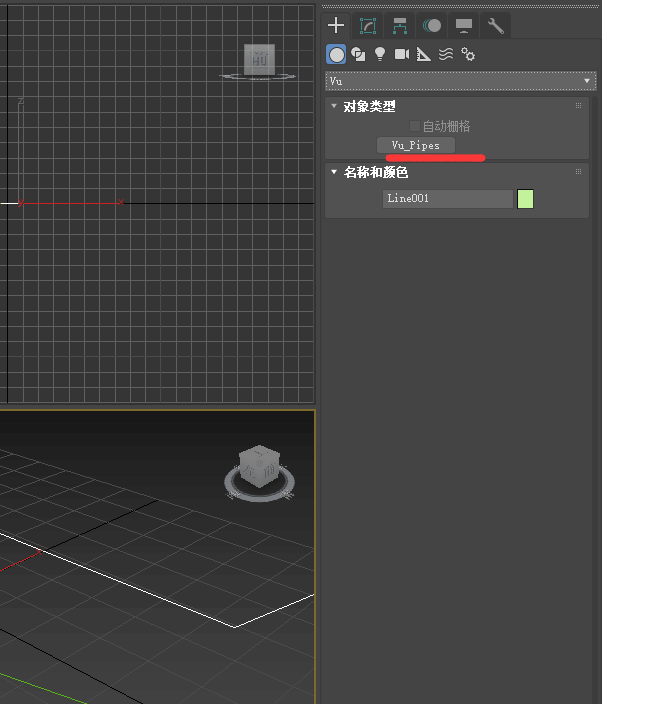
Task: Click the green object color swatch
Action: [525, 199]
